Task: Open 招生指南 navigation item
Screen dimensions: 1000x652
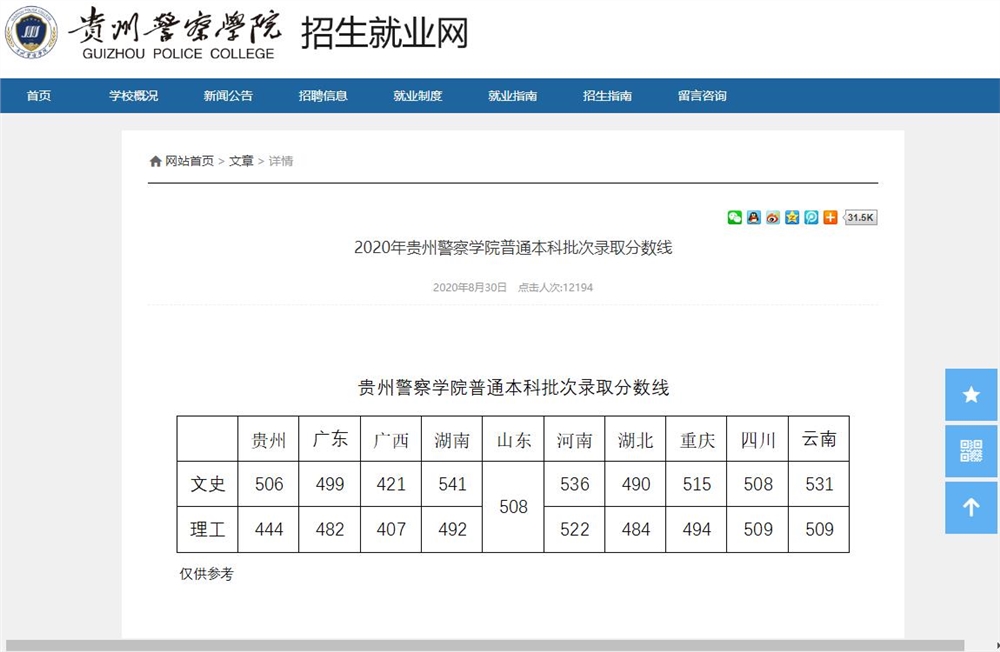Action: point(607,96)
